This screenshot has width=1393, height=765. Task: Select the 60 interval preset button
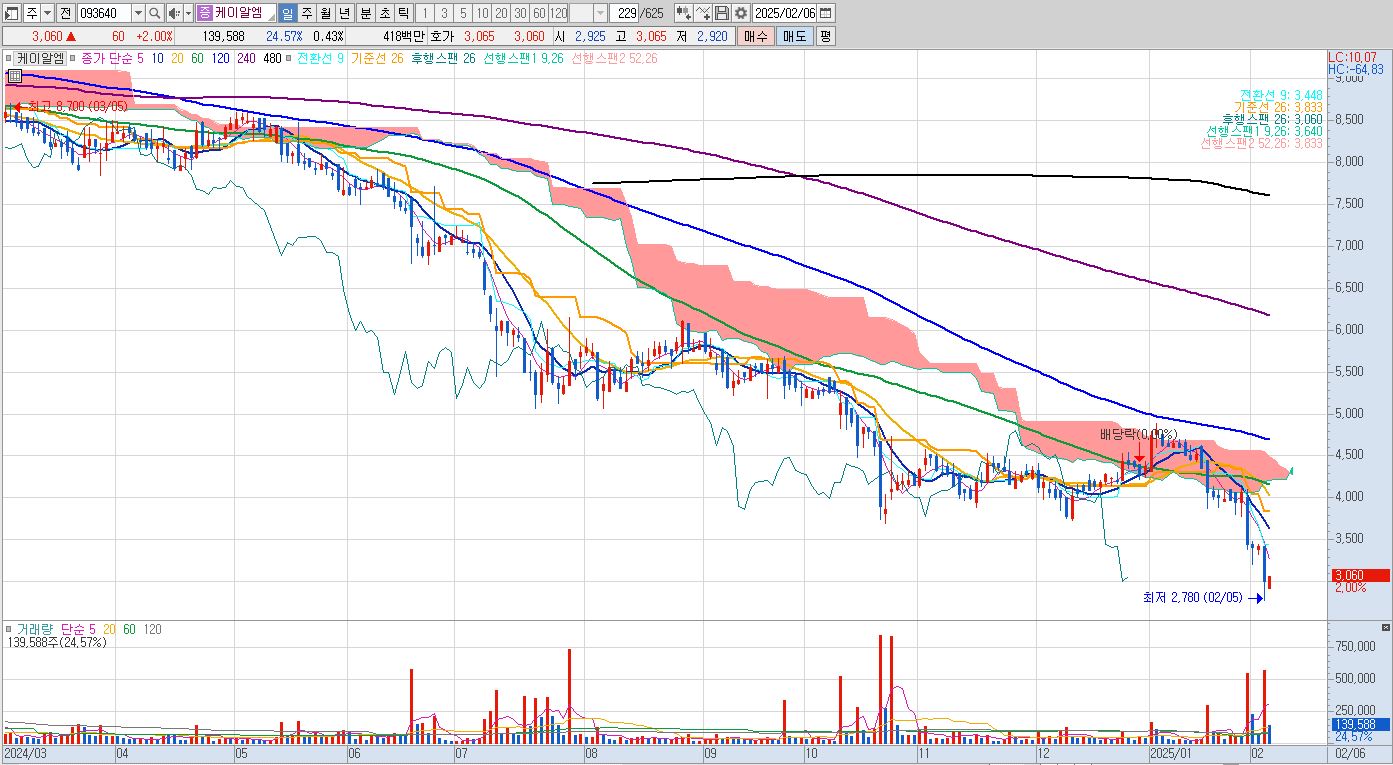pos(539,13)
